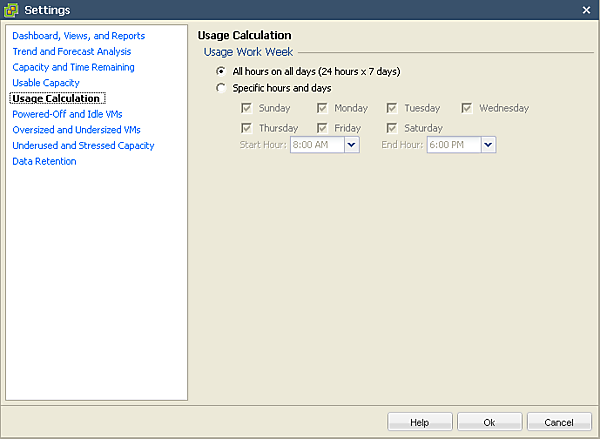The width and height of the screenshot is (600, 439).
Task: Toggle the Thursday checkbox
Action: pyautogui.click(x=246, y=128)
